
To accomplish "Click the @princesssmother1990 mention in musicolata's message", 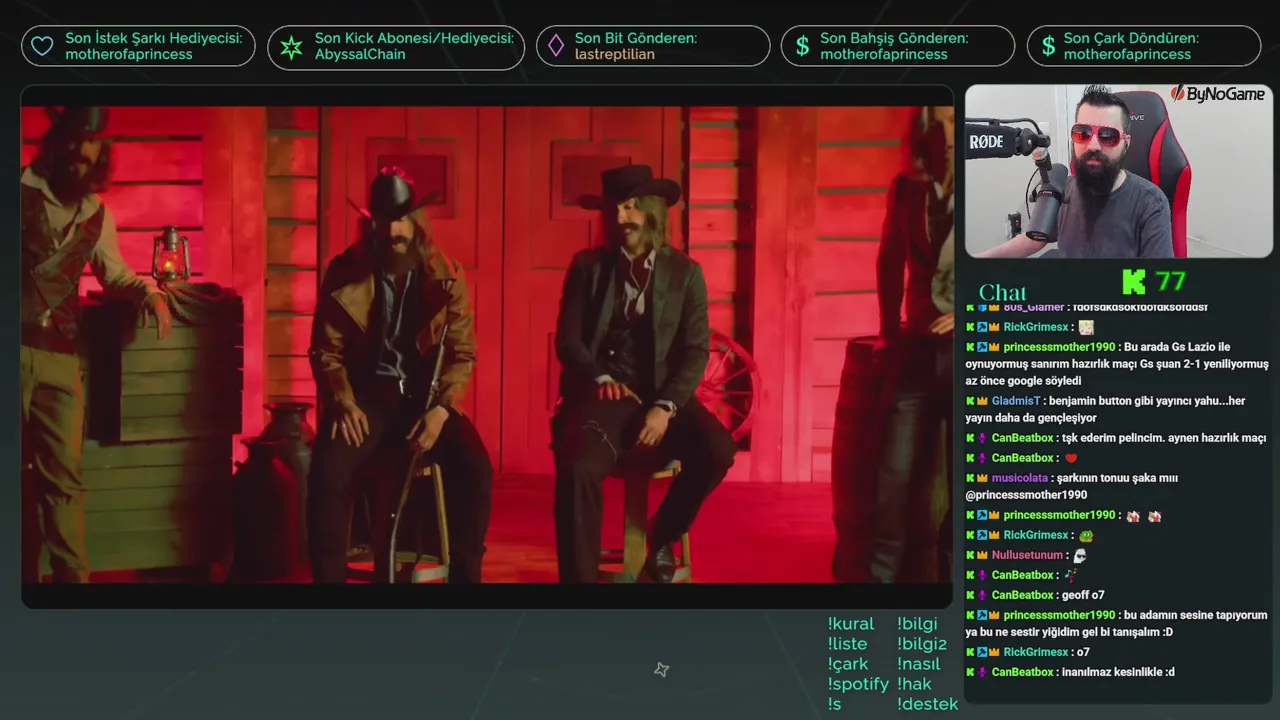I will point(1026,495).
